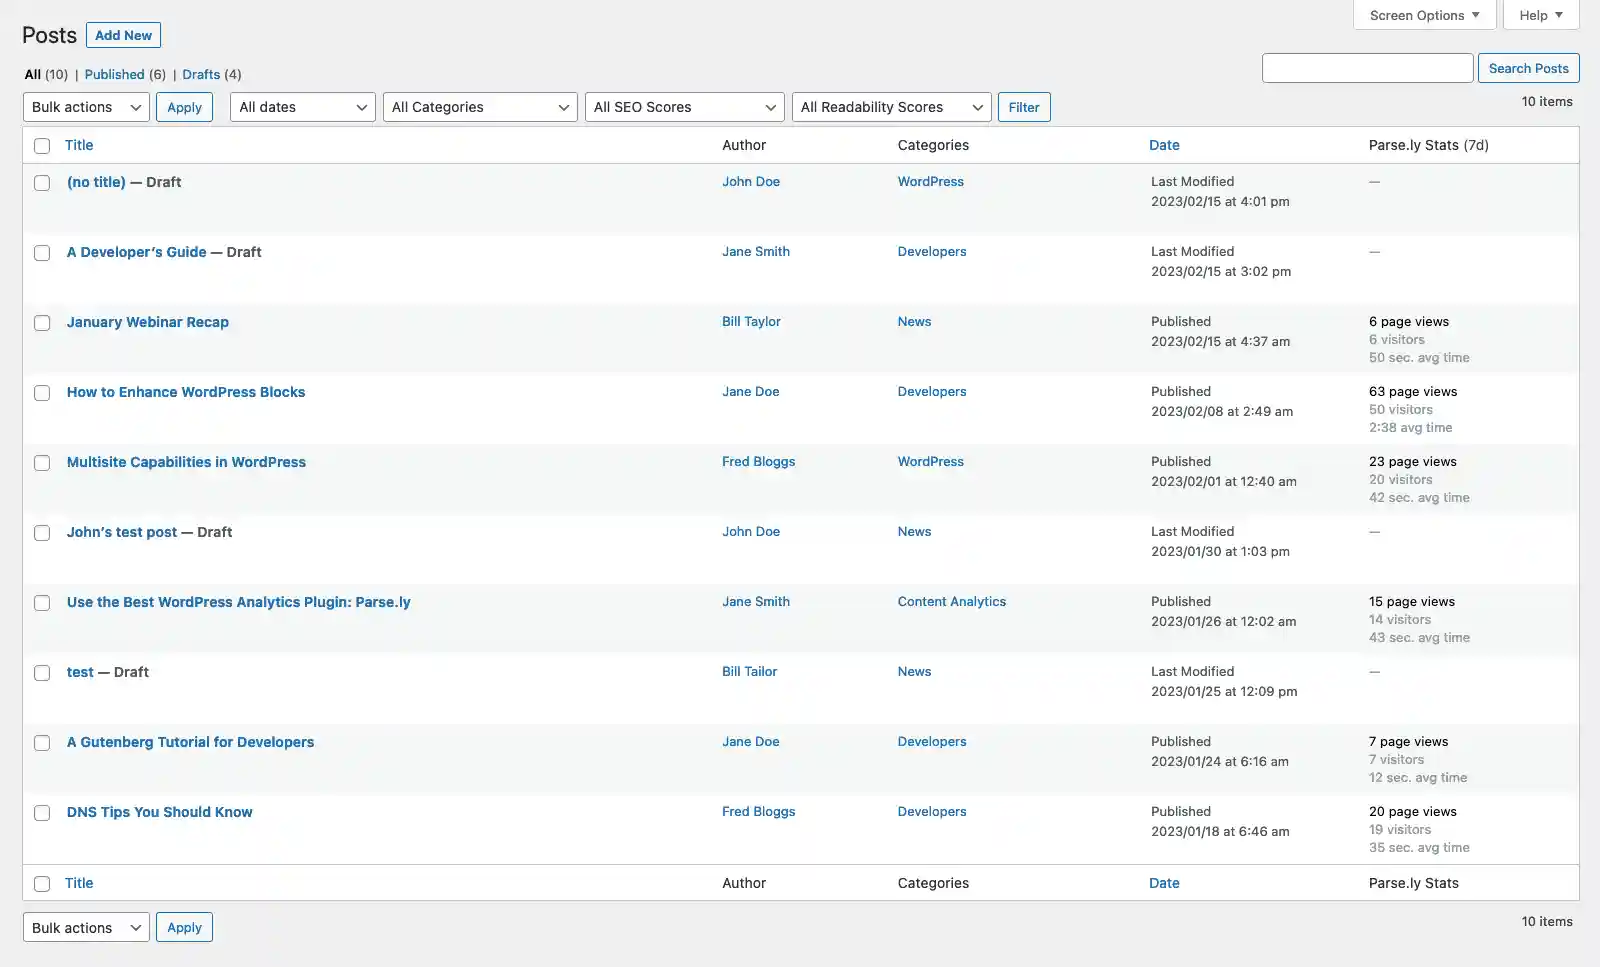
Task: Switch to the Published filter view
Action: 115,74
